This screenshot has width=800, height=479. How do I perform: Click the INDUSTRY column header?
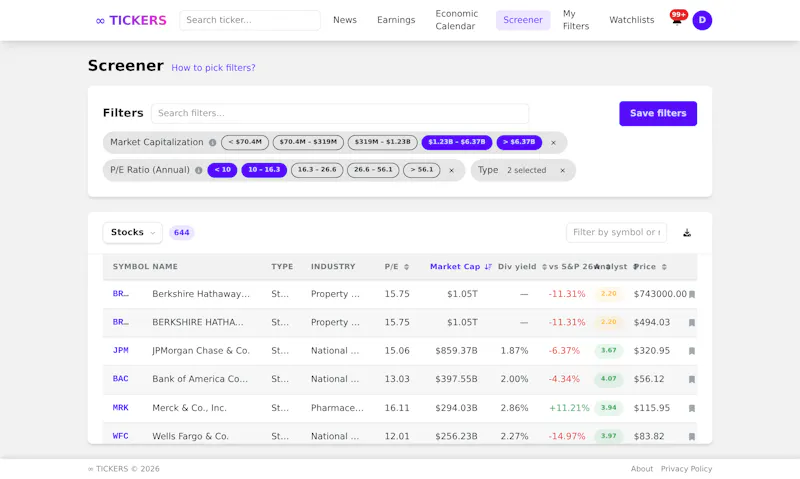click(x=333, y=267)
